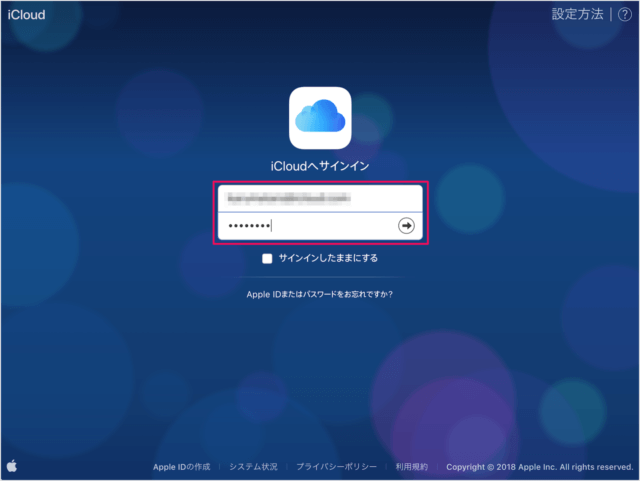640x481 pixels.
Task: Click the Apple logo in the footer
Action: tap(12, 466)
